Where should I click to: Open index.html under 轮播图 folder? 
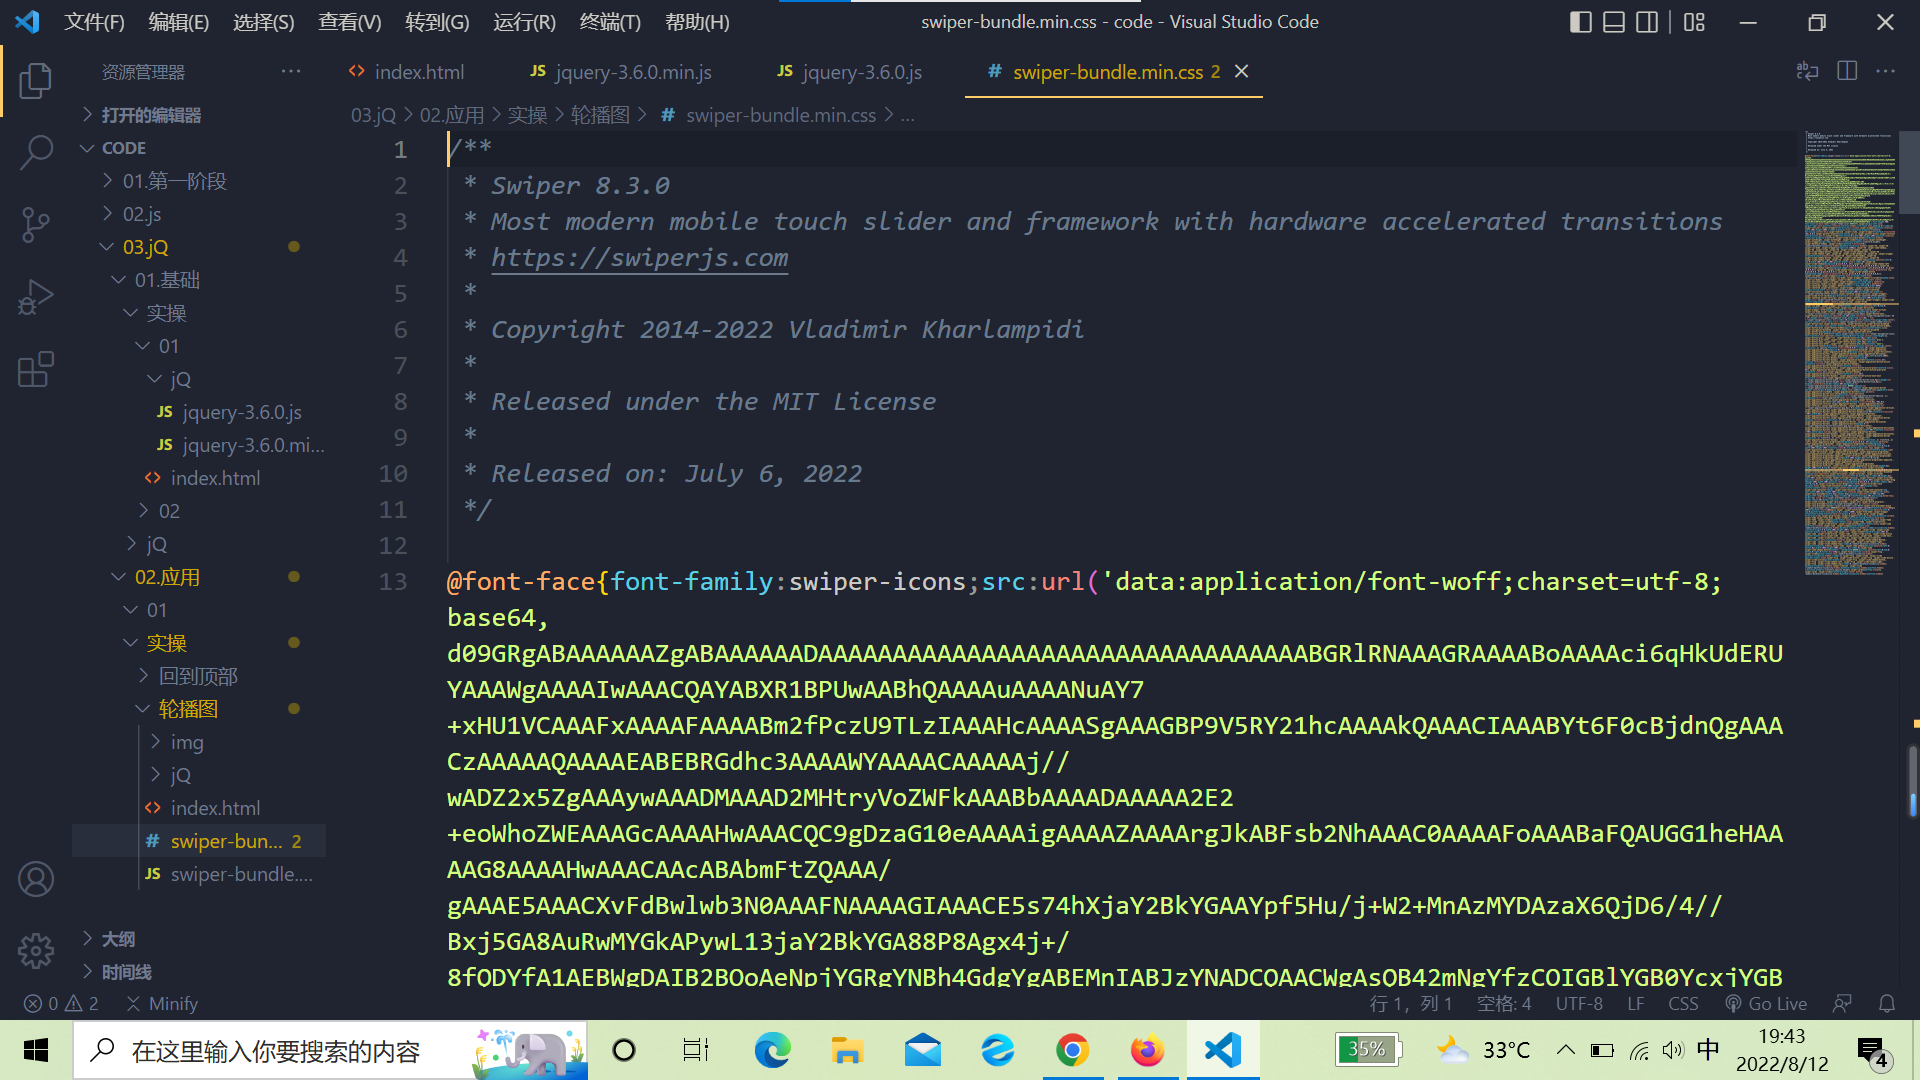tap(215, 808)
